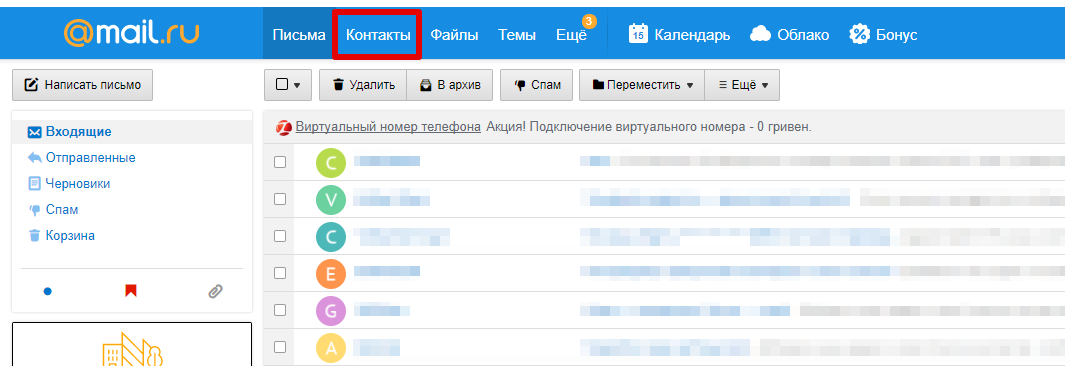The width and height of the screenshot is (1065, 366).
Task: Tick checkbox of the teal C email
Action: (280, 236)
